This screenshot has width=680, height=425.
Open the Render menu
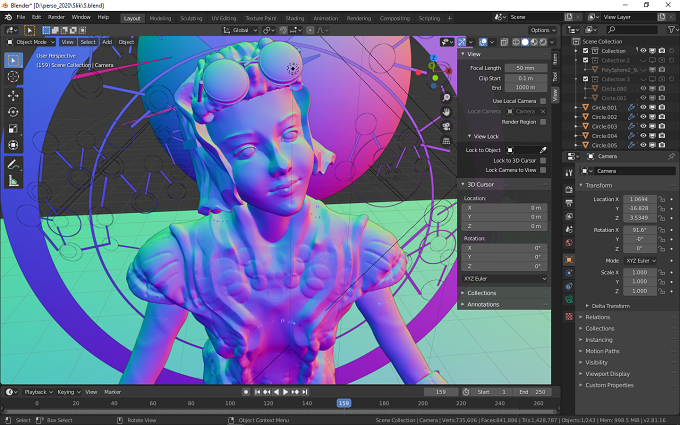coord(56,17)
